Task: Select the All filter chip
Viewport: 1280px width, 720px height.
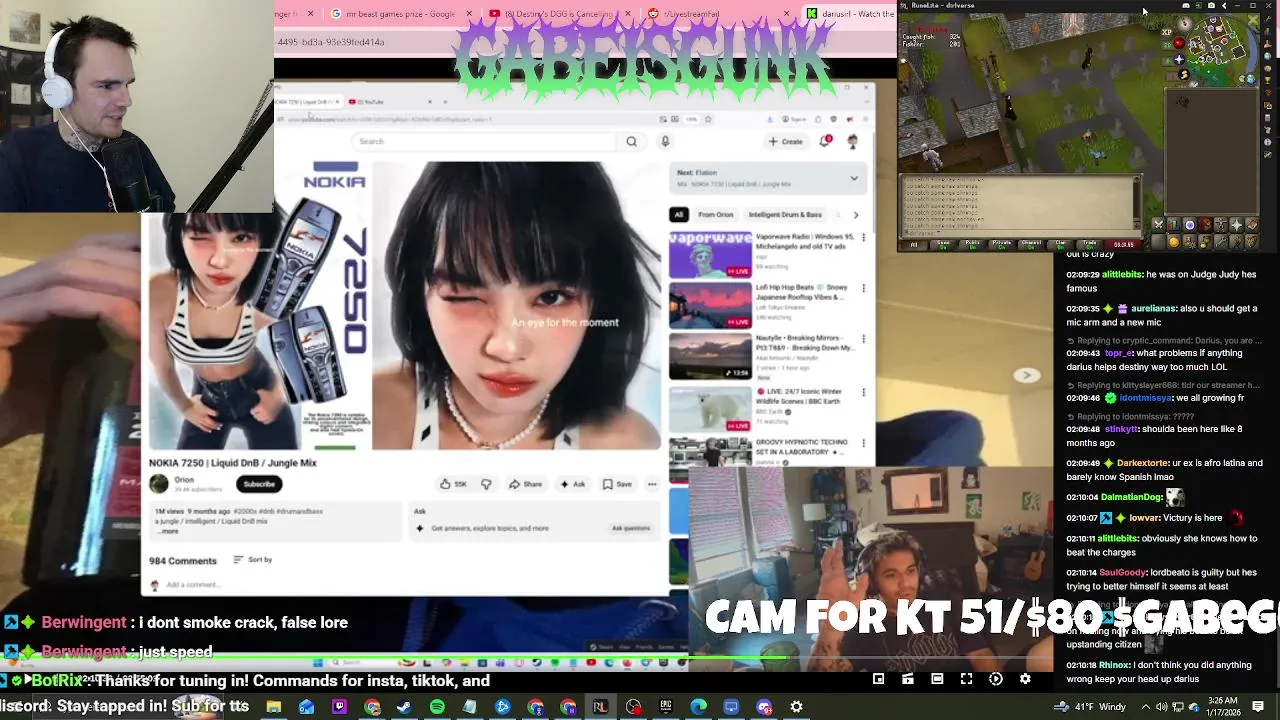Action: tap(678, 215)
